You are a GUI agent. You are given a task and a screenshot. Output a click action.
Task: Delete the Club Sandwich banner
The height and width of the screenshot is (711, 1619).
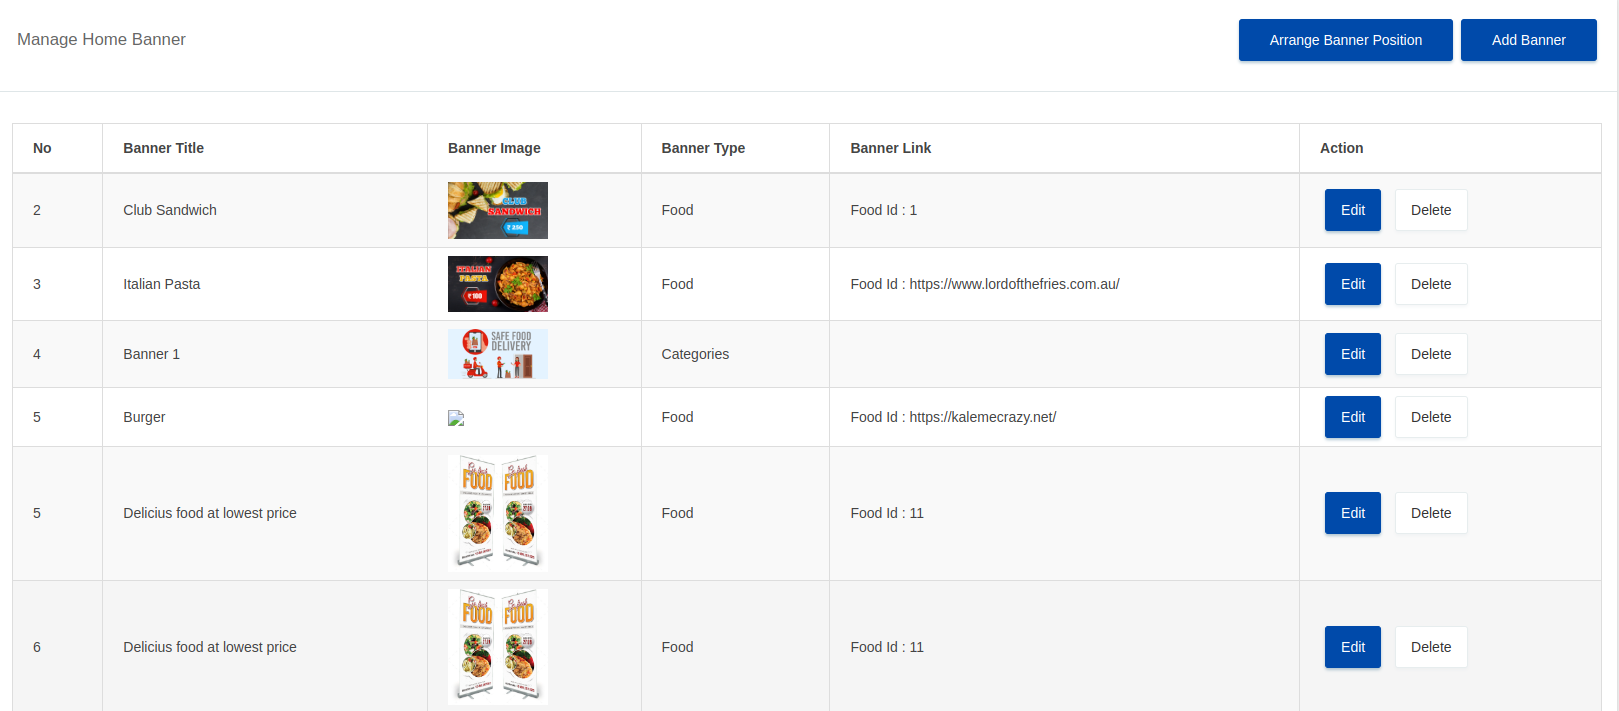point(1430,210)
